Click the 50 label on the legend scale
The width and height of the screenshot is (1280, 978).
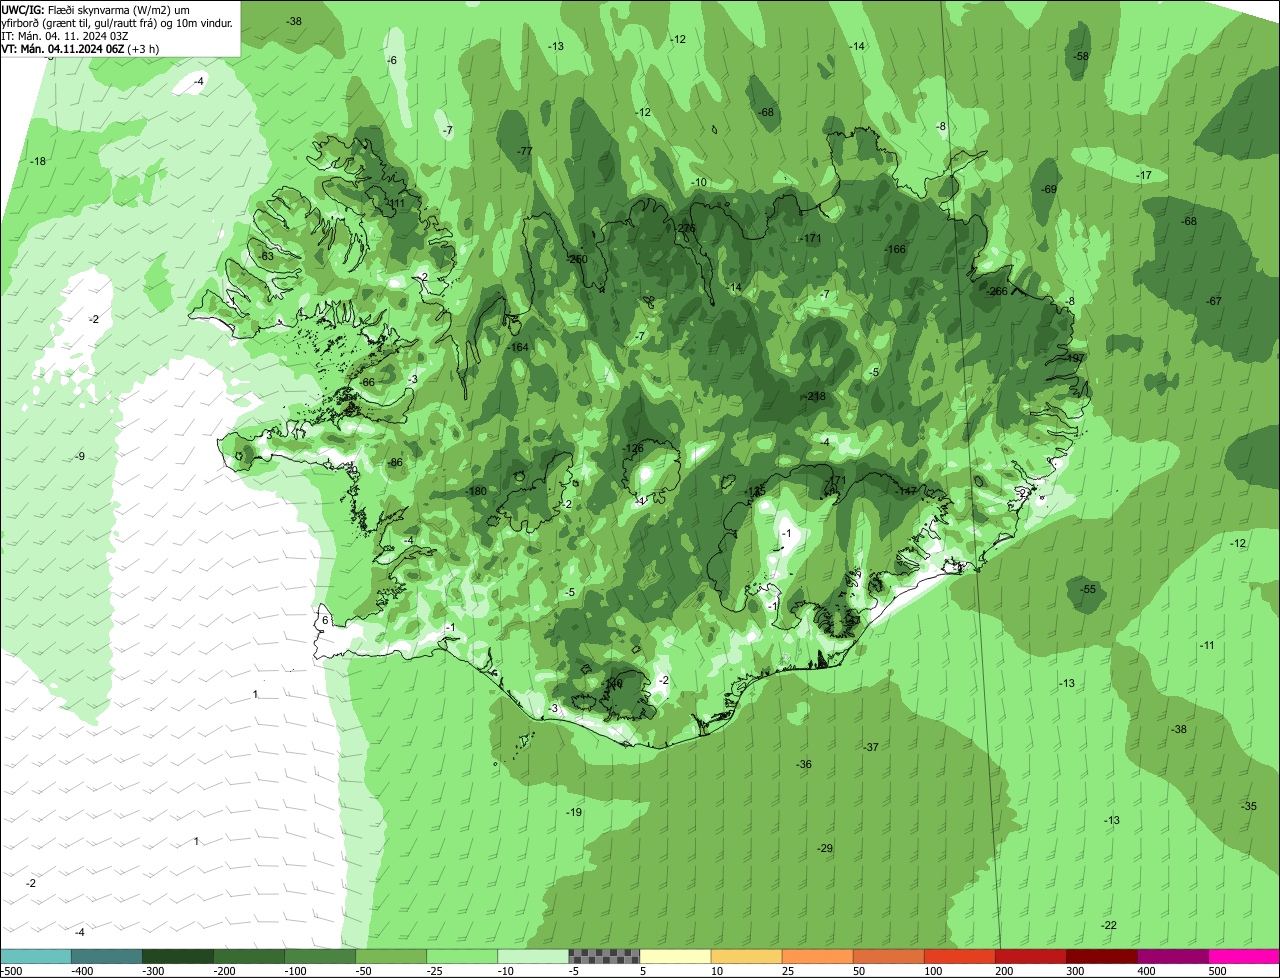(859, 971)
